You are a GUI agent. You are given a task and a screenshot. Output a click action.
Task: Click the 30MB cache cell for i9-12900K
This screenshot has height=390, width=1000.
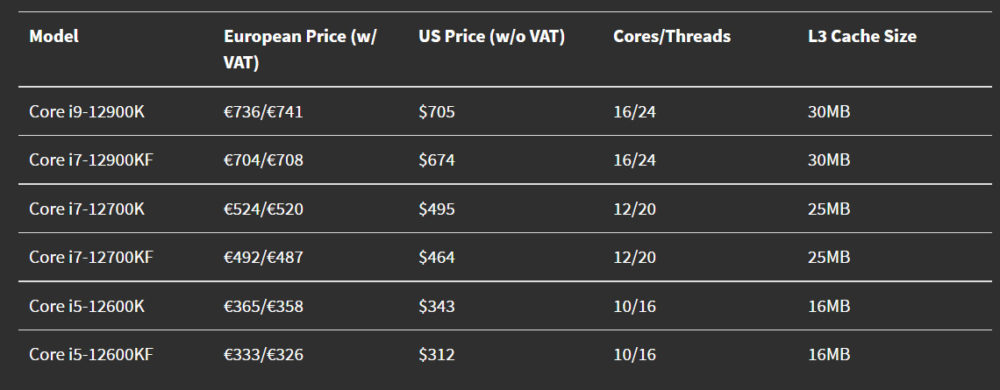828,112
